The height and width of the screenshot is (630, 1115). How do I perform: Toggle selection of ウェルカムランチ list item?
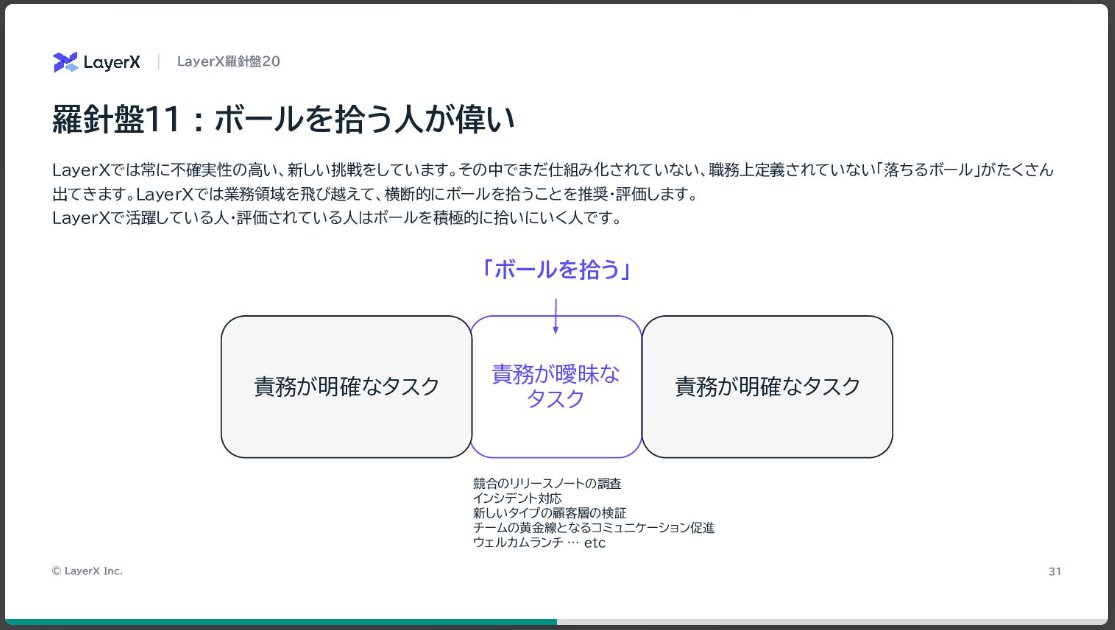pyautogui.click(x=533, y=542)
